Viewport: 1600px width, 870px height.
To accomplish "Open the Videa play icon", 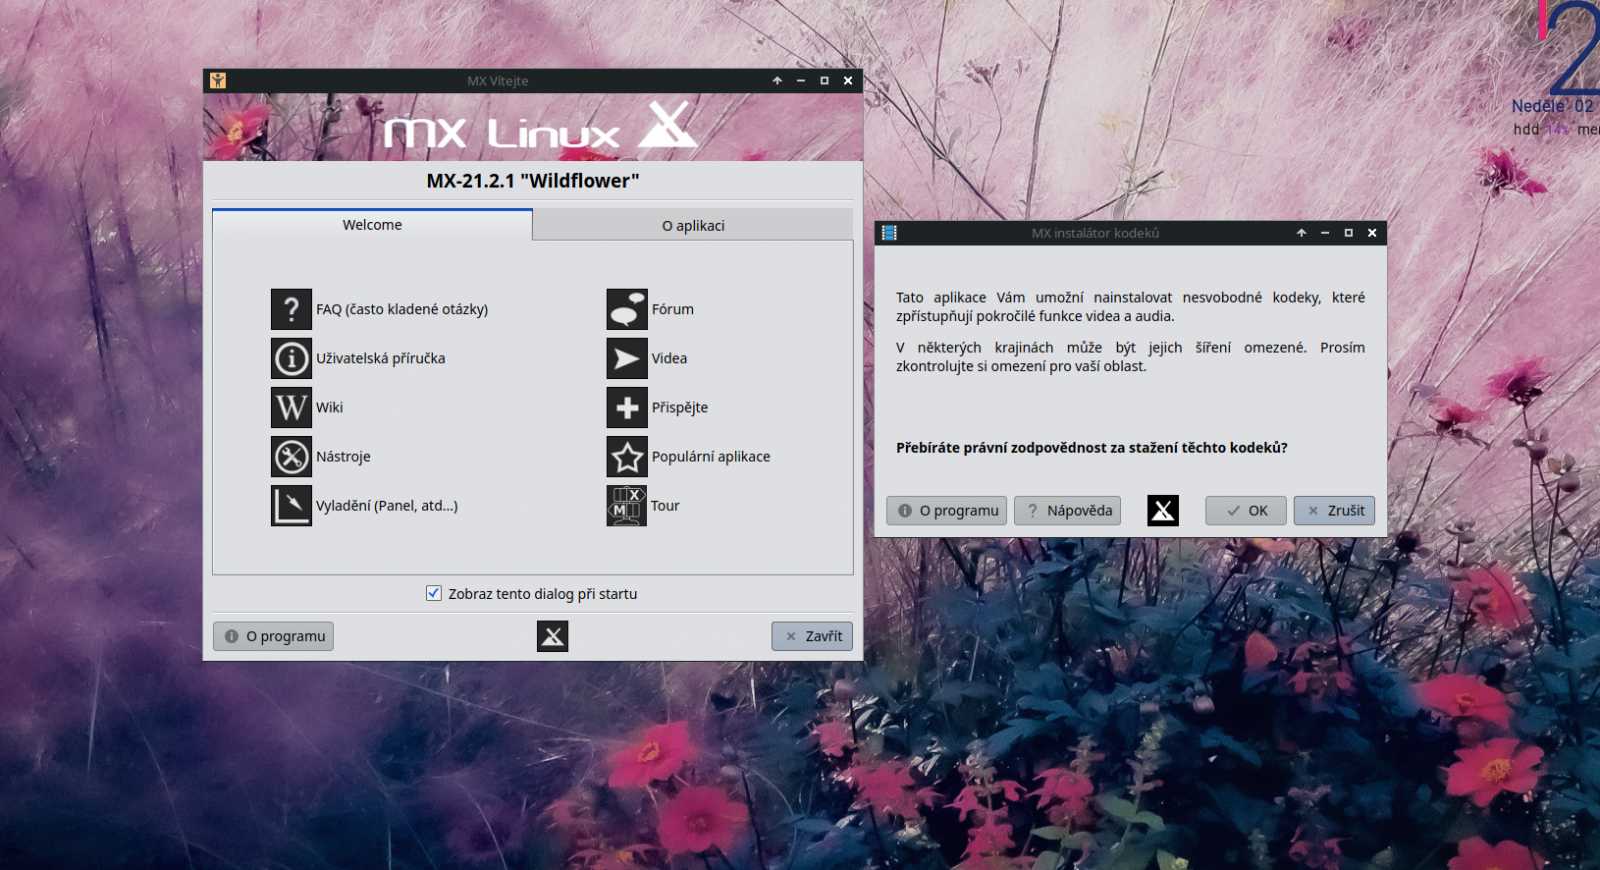I will (x=627, y=358).
